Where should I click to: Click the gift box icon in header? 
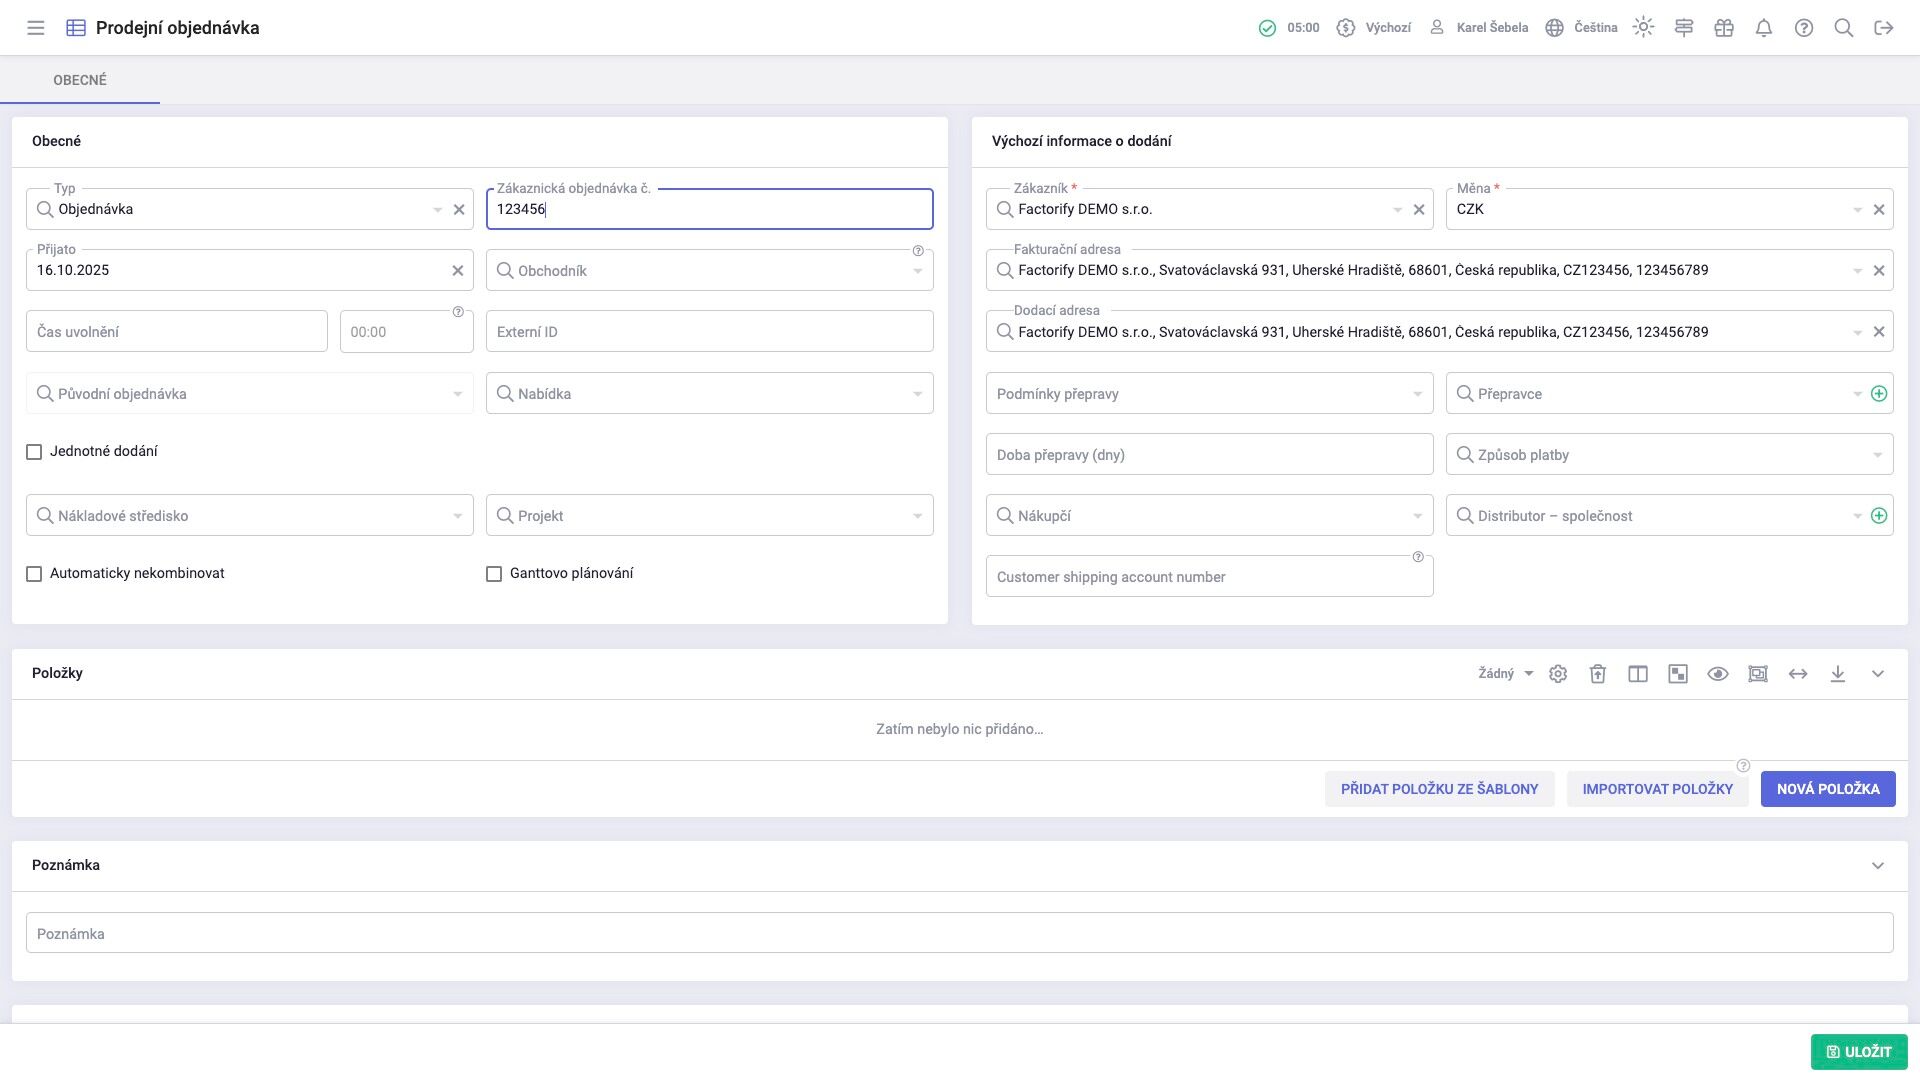[1723, 28]
